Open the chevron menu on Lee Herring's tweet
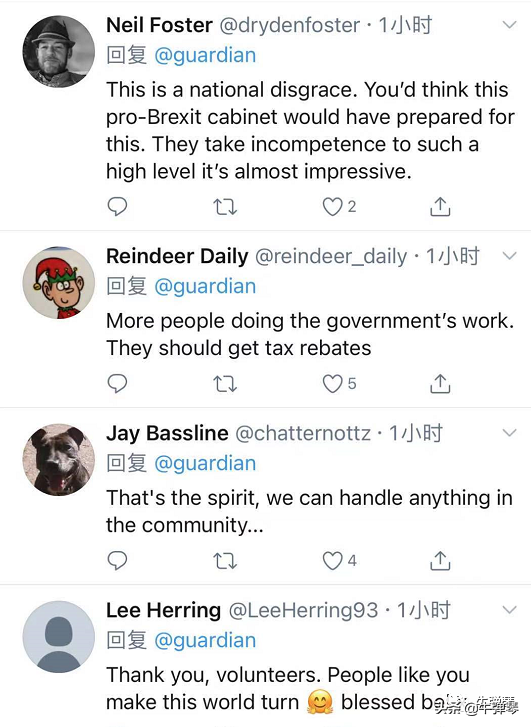This screenshot has width=531, height=727. click(x=509, y=610)
